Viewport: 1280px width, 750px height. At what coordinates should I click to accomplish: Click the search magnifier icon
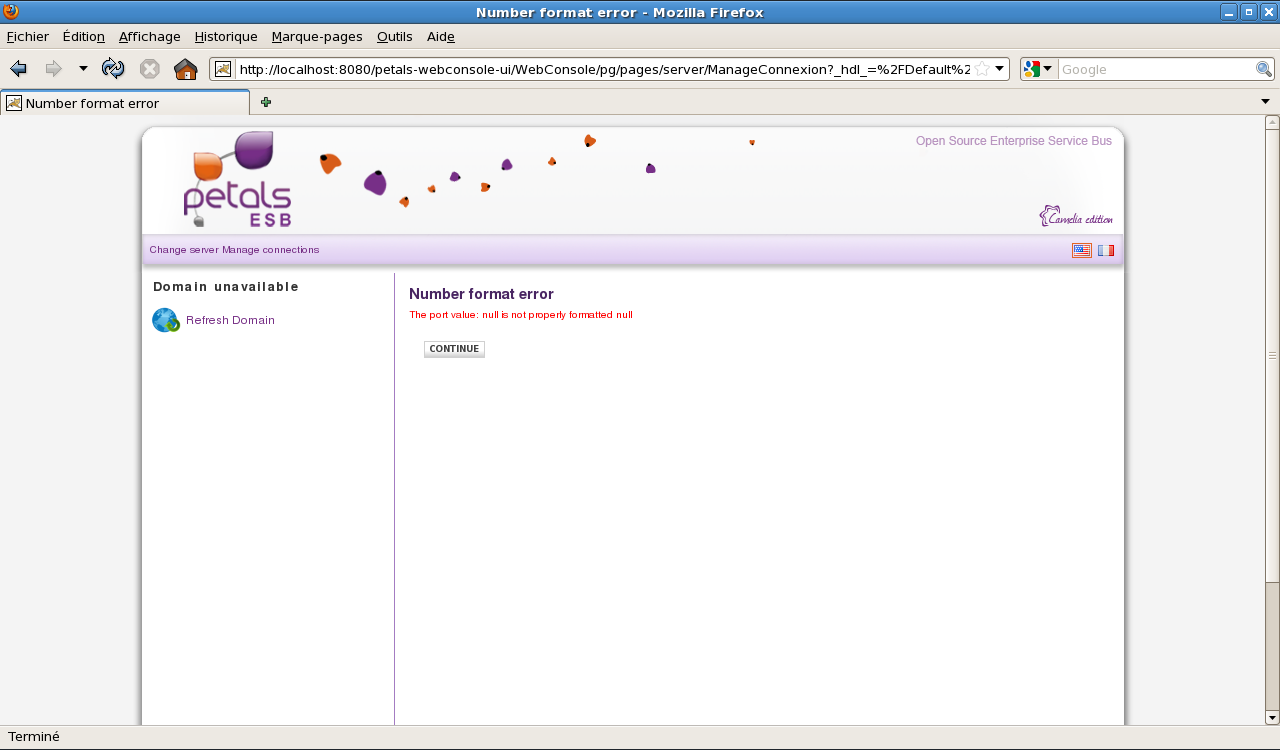(1264, 69)
